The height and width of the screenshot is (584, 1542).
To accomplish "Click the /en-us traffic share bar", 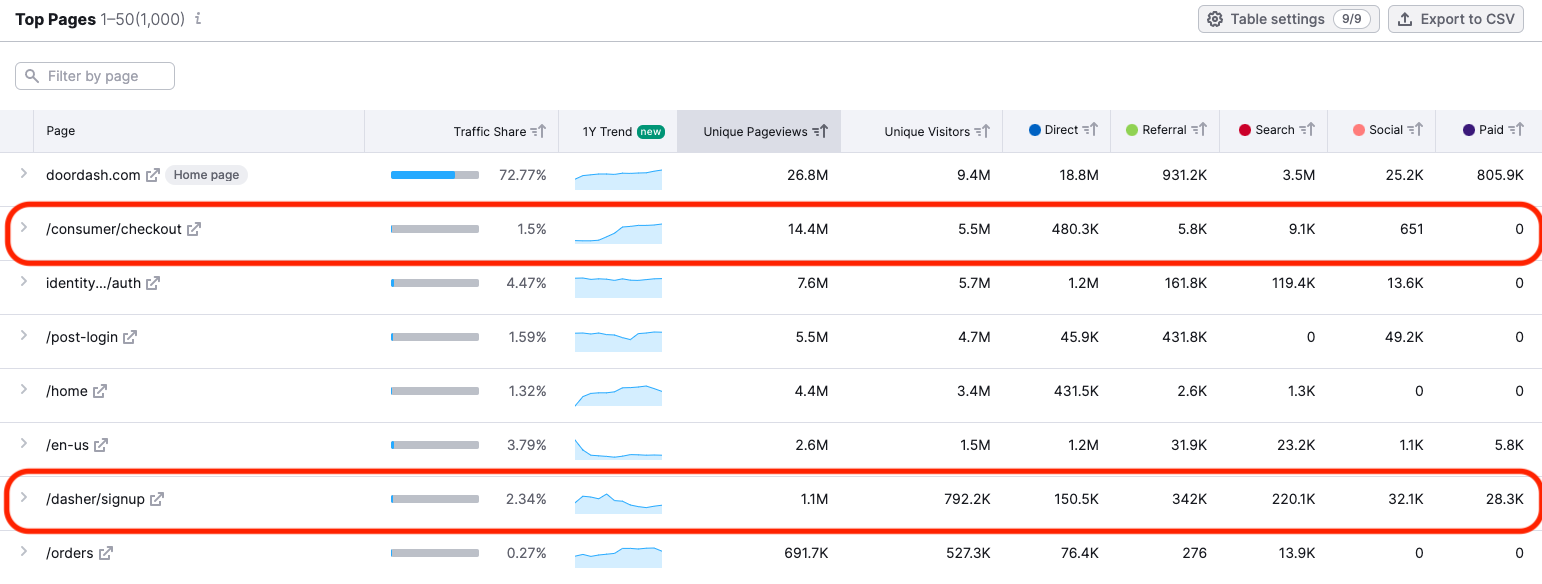I will pyautogui.click(x=435, y=445).
